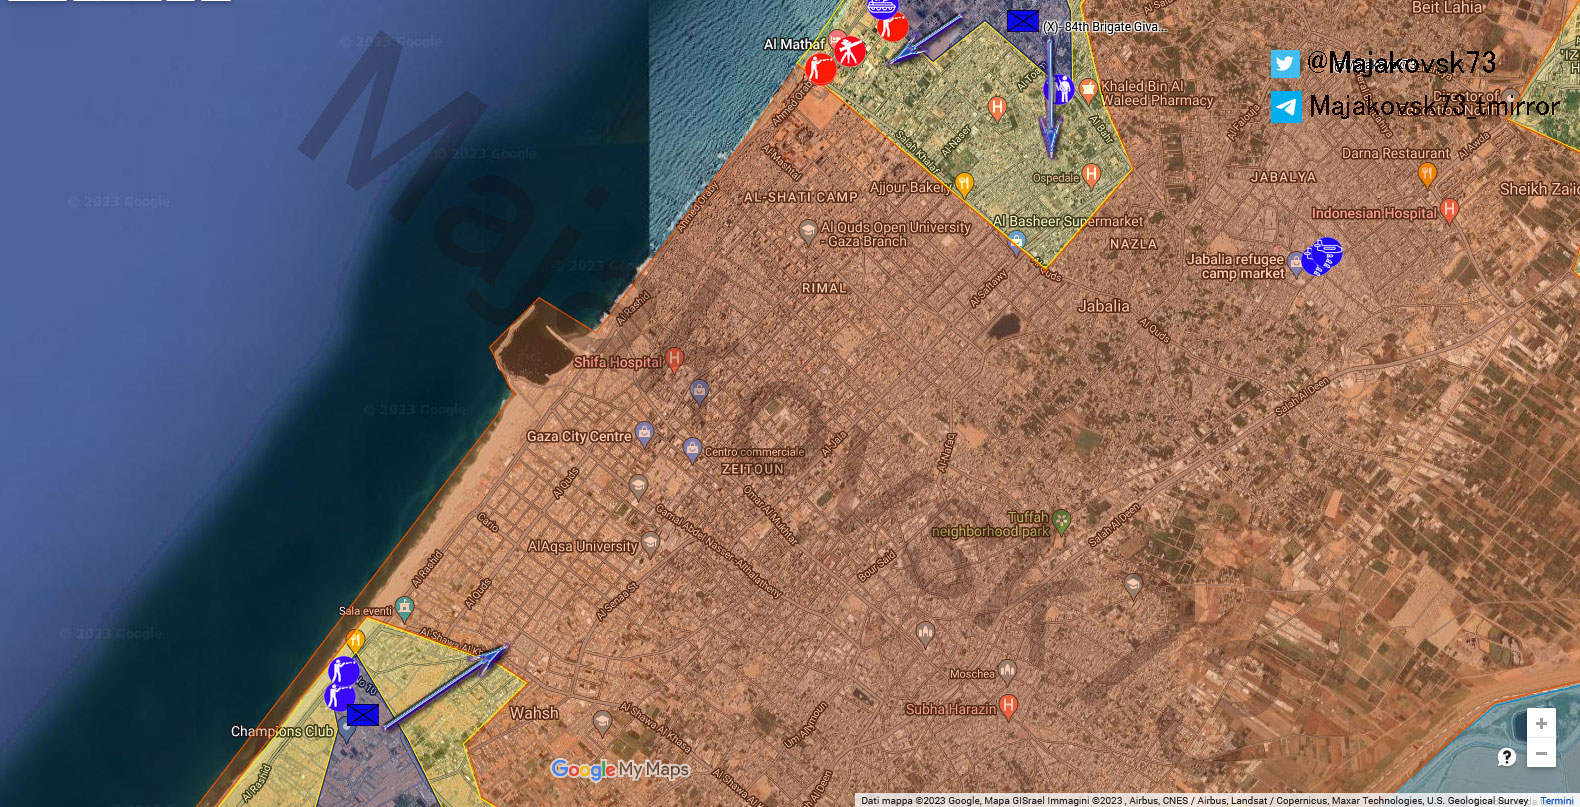Click blue tank icons near Jabalia market
This screenshot has width=1580, height=807.
[1322, 256]
